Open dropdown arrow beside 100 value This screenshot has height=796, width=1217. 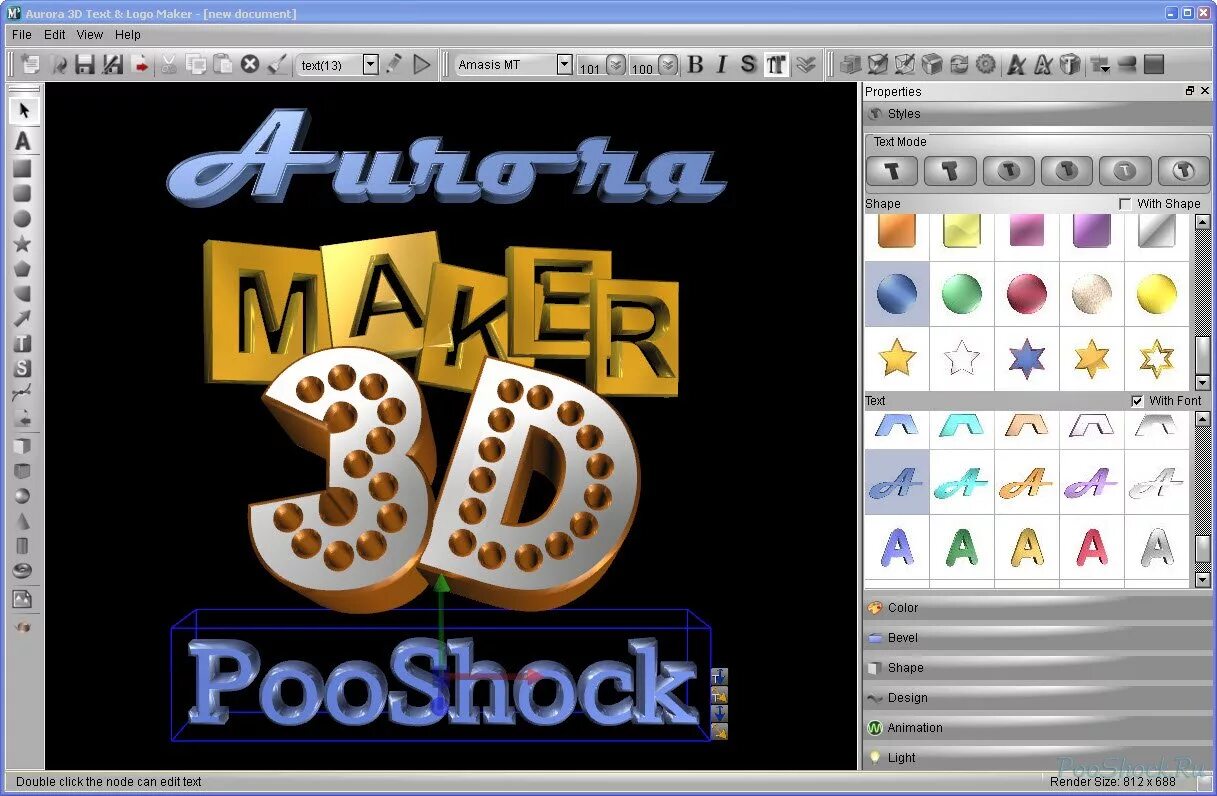pyautogui.click(x=668, y=65)
